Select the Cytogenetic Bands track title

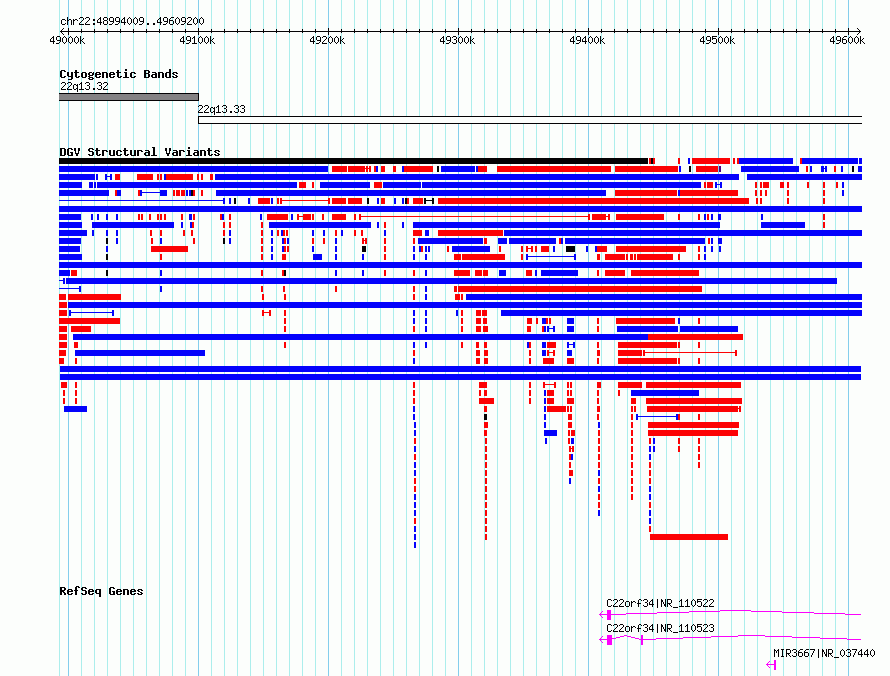pyautogui.click(x=119, y=74)
